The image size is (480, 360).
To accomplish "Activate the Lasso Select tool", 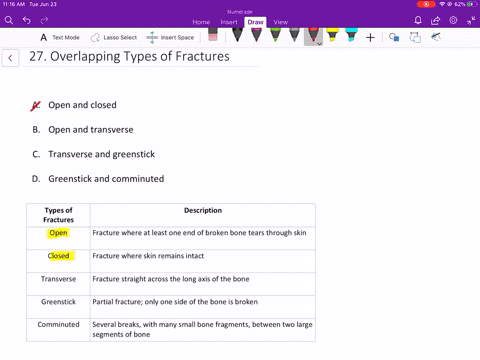I will pos(114,37).
